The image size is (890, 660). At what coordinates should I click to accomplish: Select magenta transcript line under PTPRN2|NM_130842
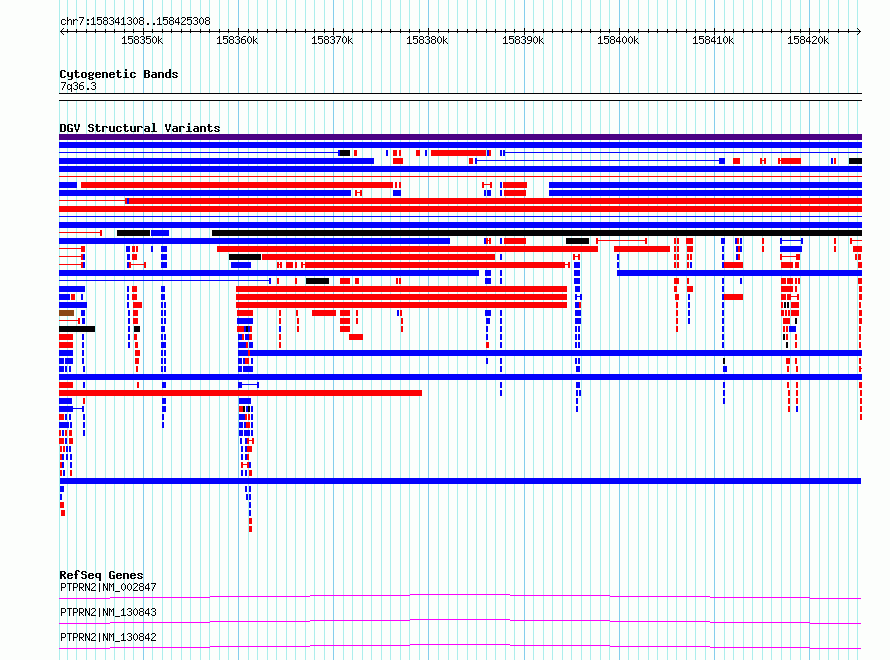pyautogui.click(x=460, y=646)
